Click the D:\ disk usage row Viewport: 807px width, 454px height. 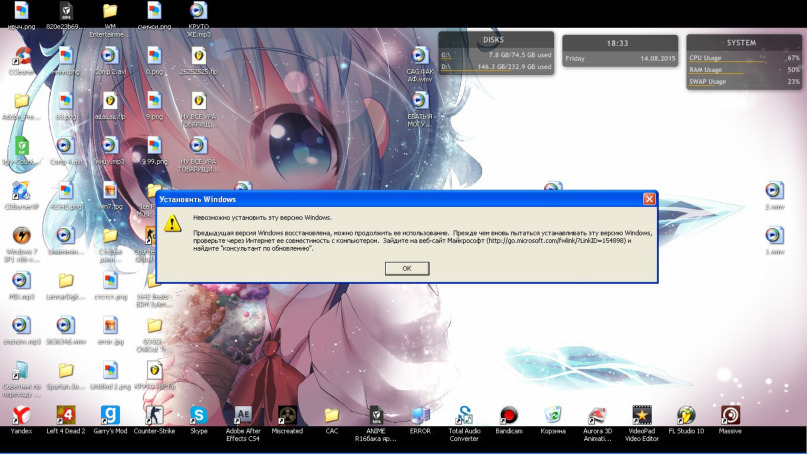496,66
